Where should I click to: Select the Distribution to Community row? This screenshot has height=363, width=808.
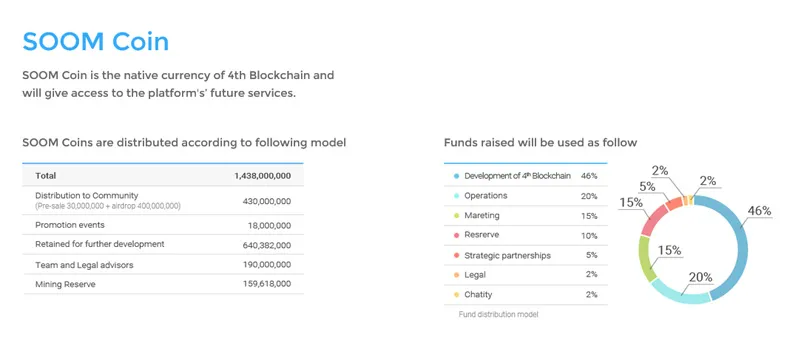(163, 201)
